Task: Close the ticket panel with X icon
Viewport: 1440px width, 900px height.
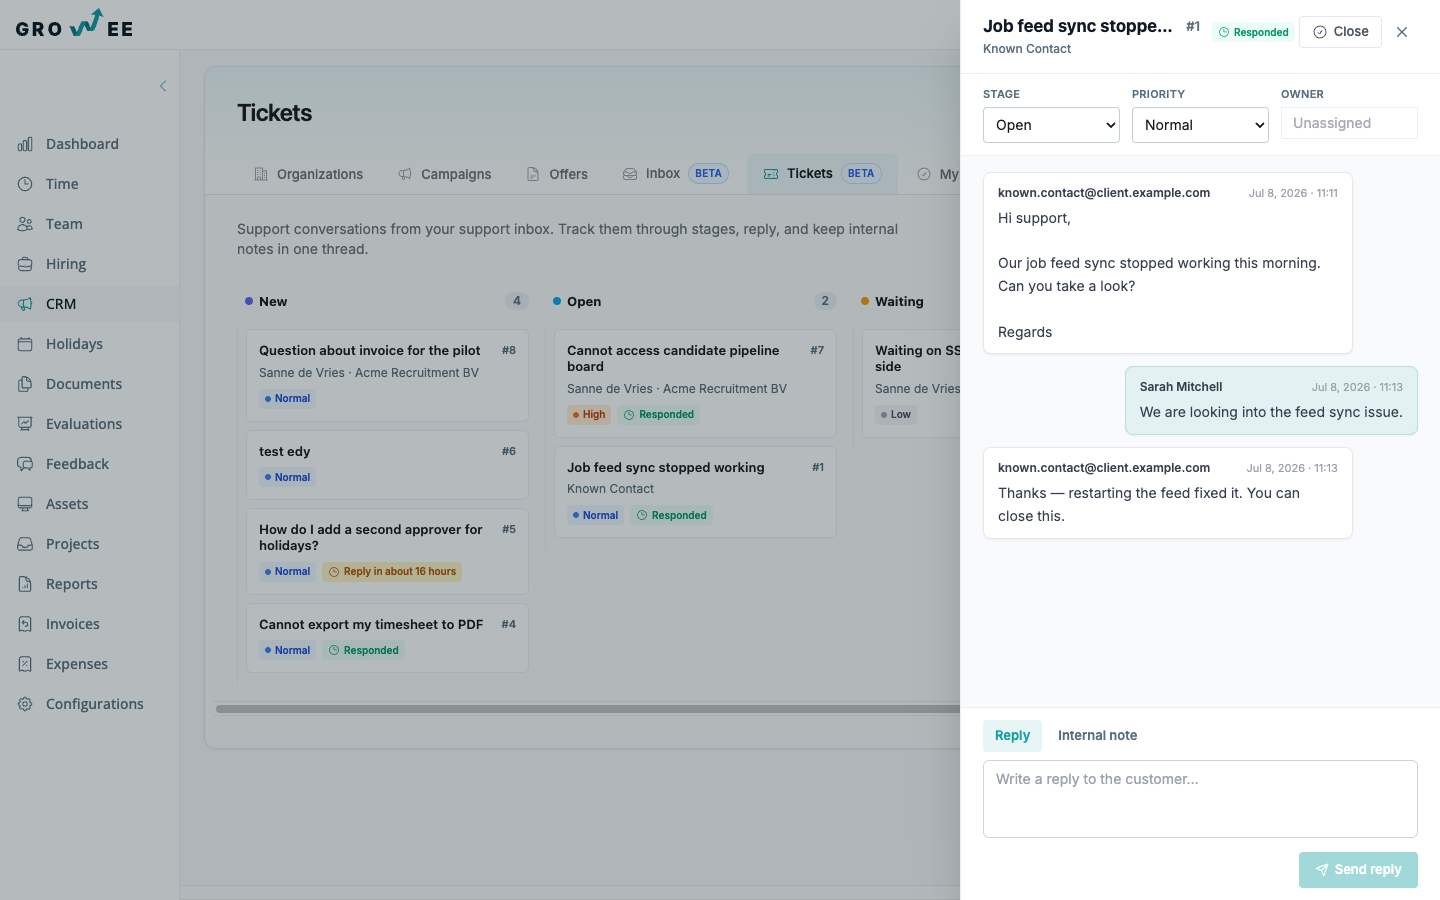Action: (x=1402, y=32)
